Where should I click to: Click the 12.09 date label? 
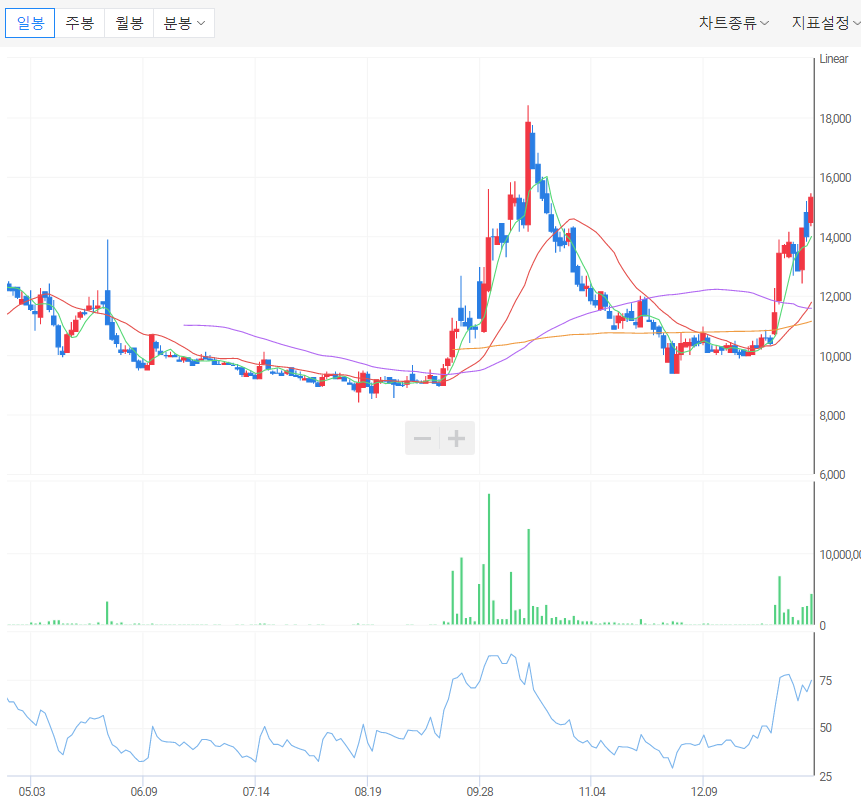click(x=704, y=791)
